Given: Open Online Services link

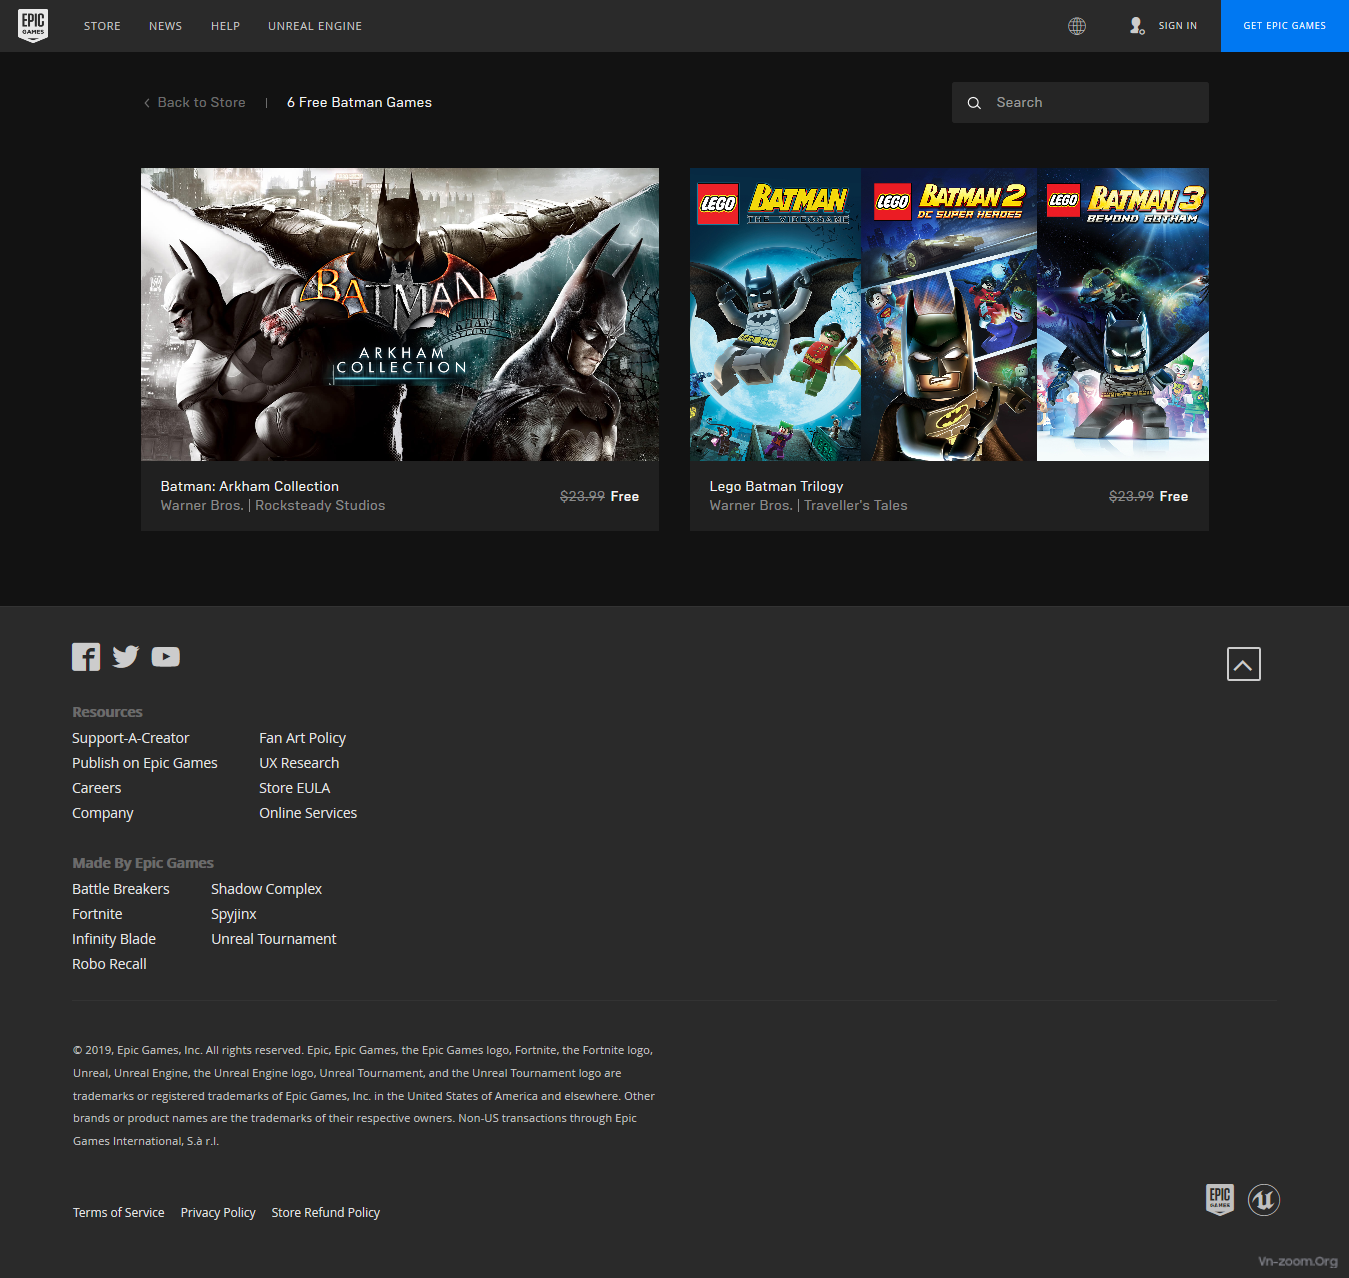Looking at the screenshot, I should click(308, 813).
